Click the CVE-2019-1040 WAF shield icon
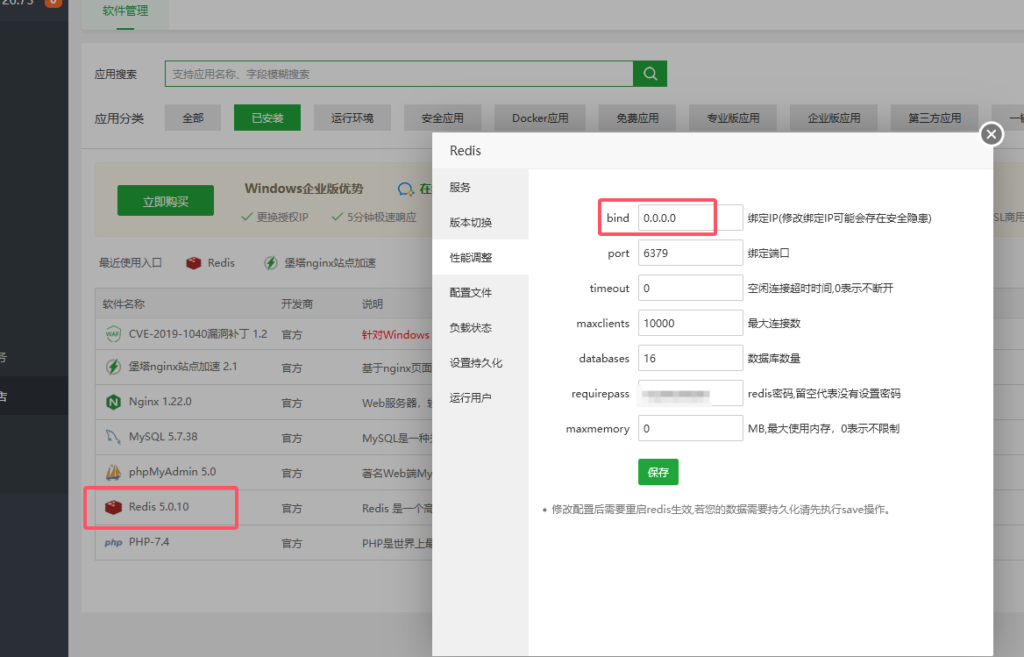 (113, 334)
